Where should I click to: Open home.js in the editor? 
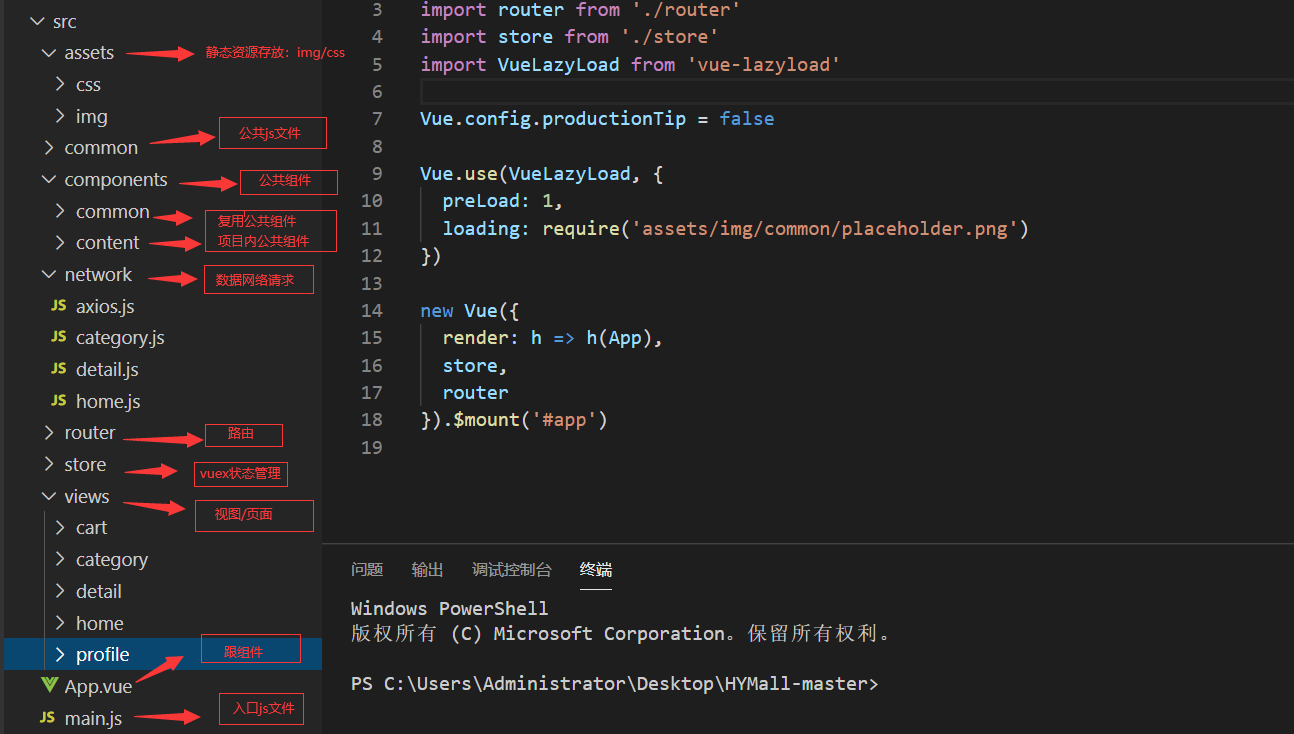[x=108, y=401]
